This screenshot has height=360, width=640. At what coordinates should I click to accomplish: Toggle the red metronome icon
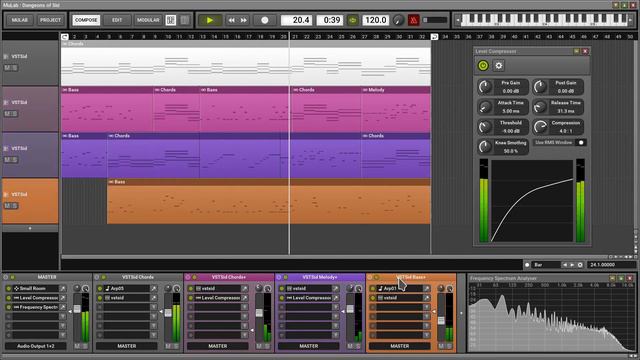(x=413, y=20)
